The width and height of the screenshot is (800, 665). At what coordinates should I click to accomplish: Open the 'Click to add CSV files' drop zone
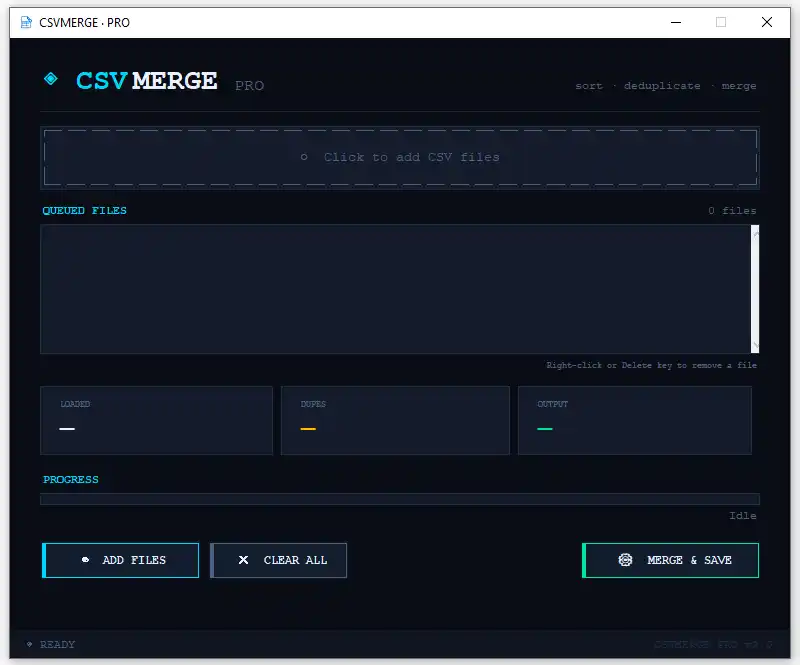coord(400,158)
